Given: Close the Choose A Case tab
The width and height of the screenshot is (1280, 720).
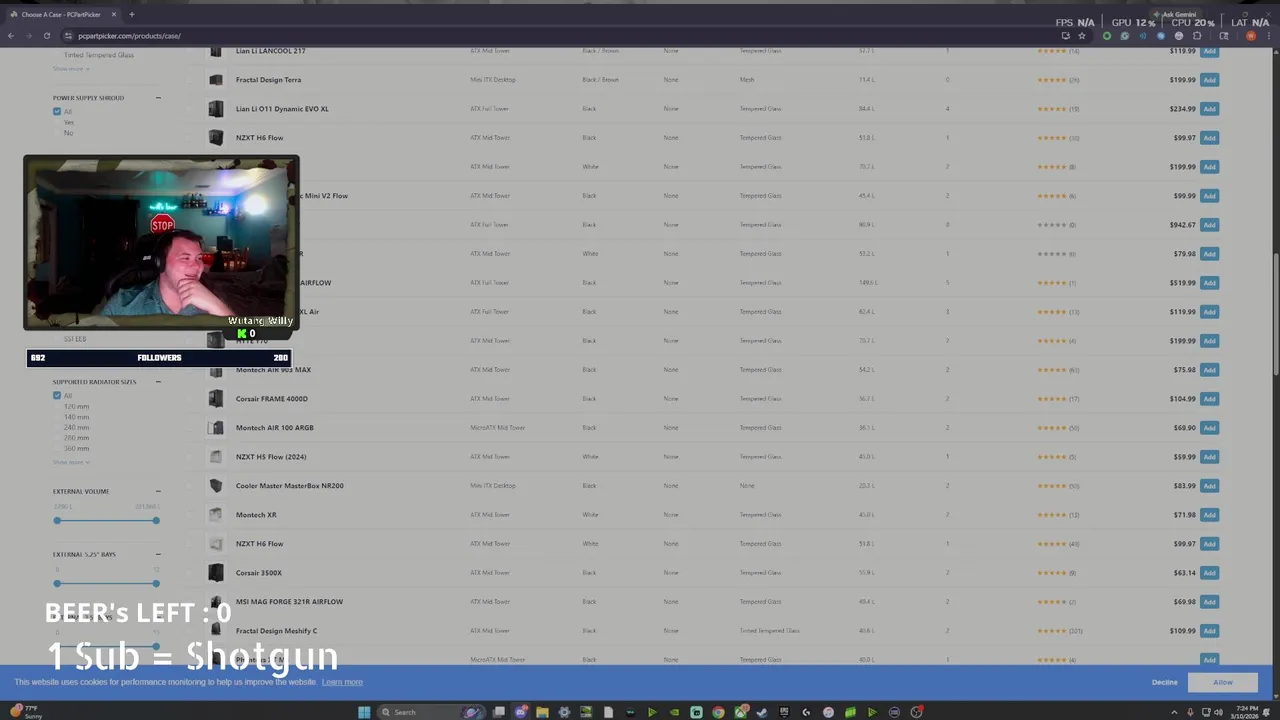Looking at the screenshot, I should (x=114, y=14).
